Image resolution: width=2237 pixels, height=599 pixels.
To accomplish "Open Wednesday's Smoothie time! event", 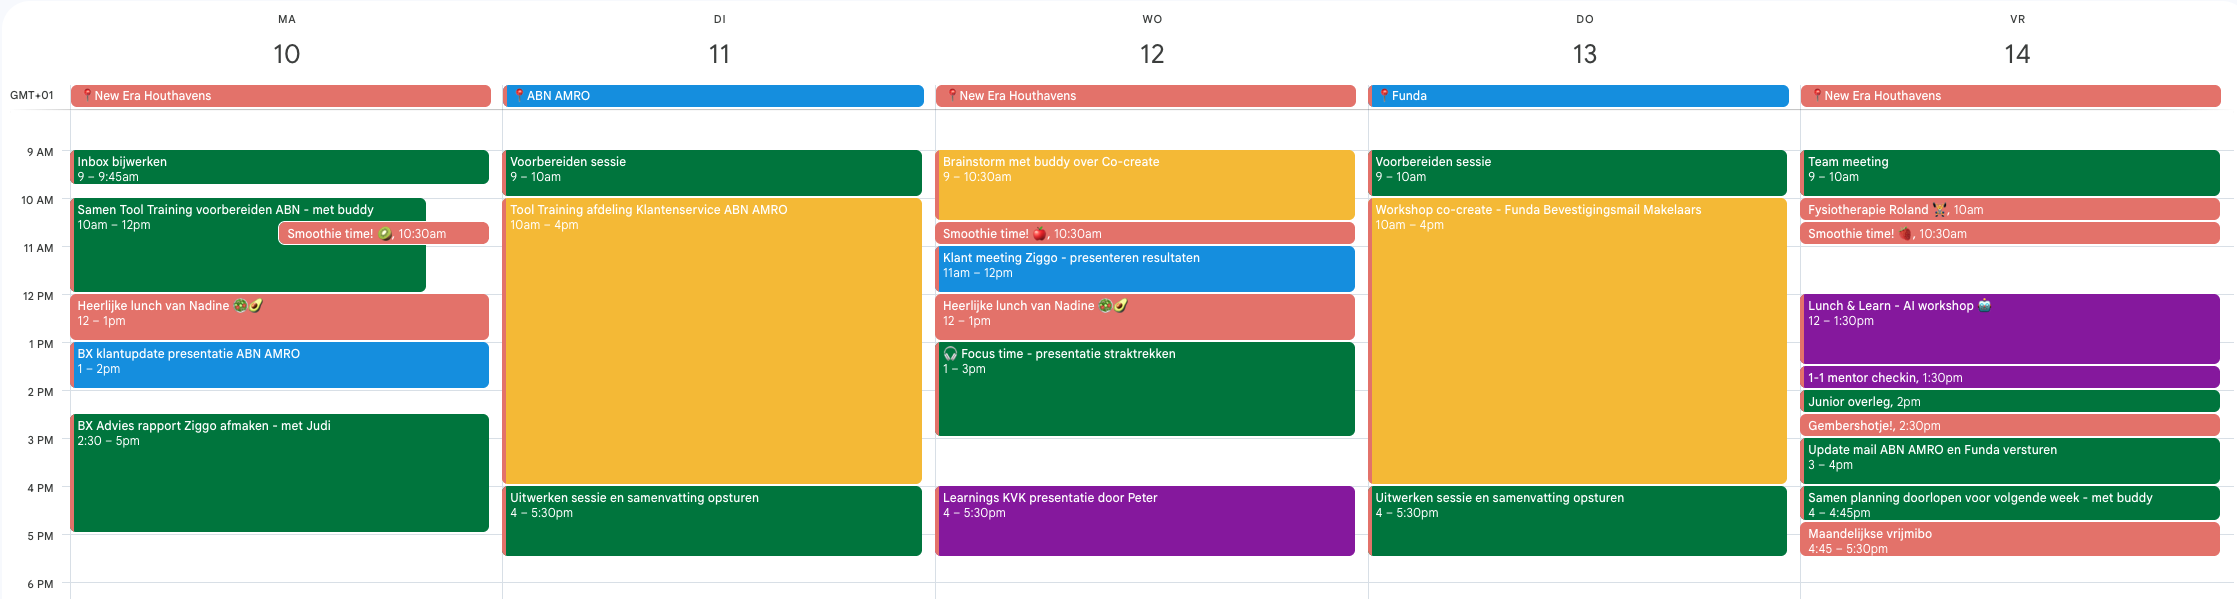I will click(x=1145, y=233).
